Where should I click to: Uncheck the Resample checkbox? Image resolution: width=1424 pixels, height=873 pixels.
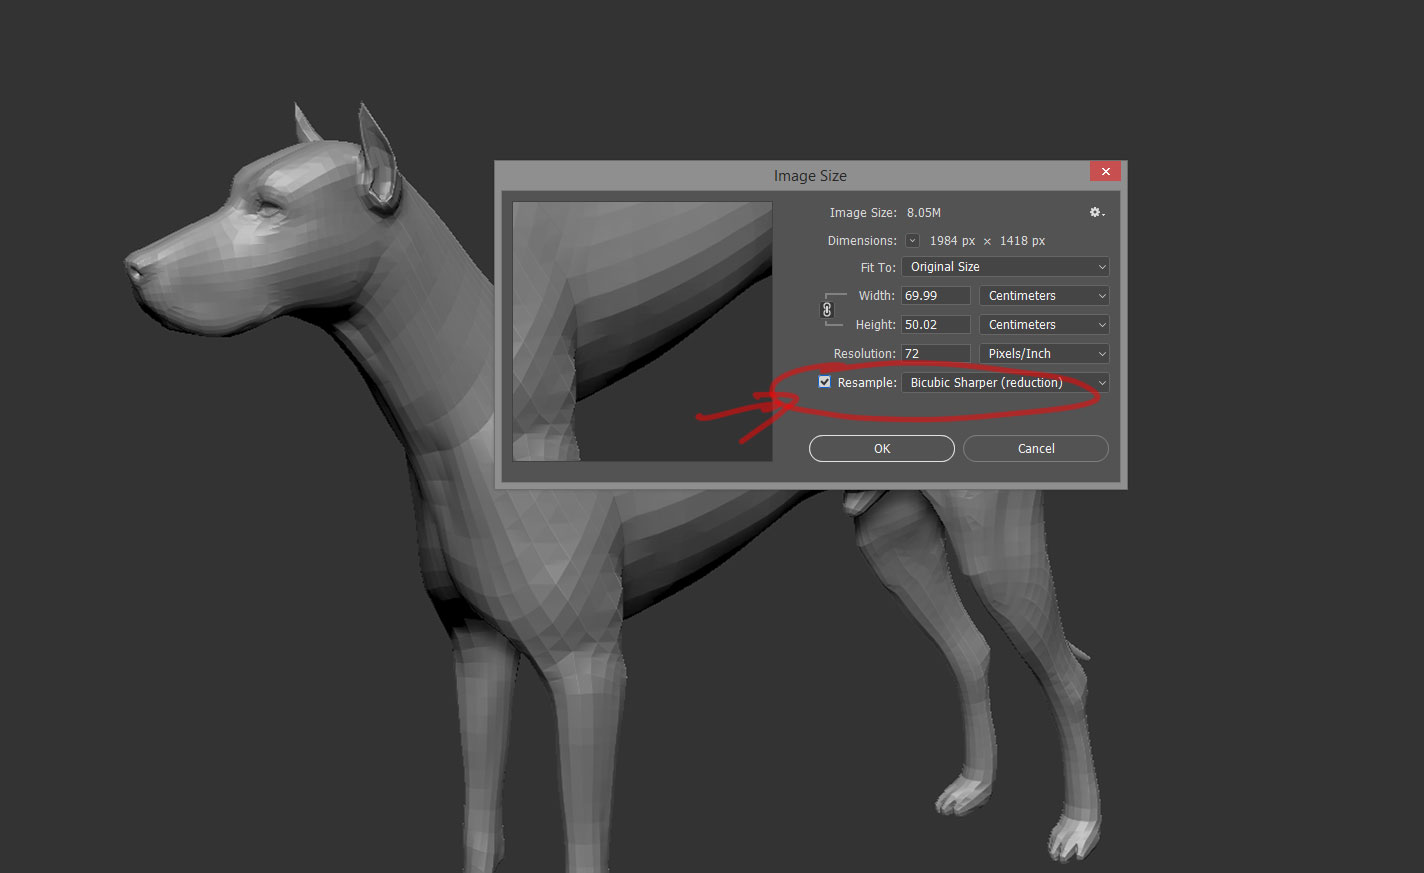[824, 382]
